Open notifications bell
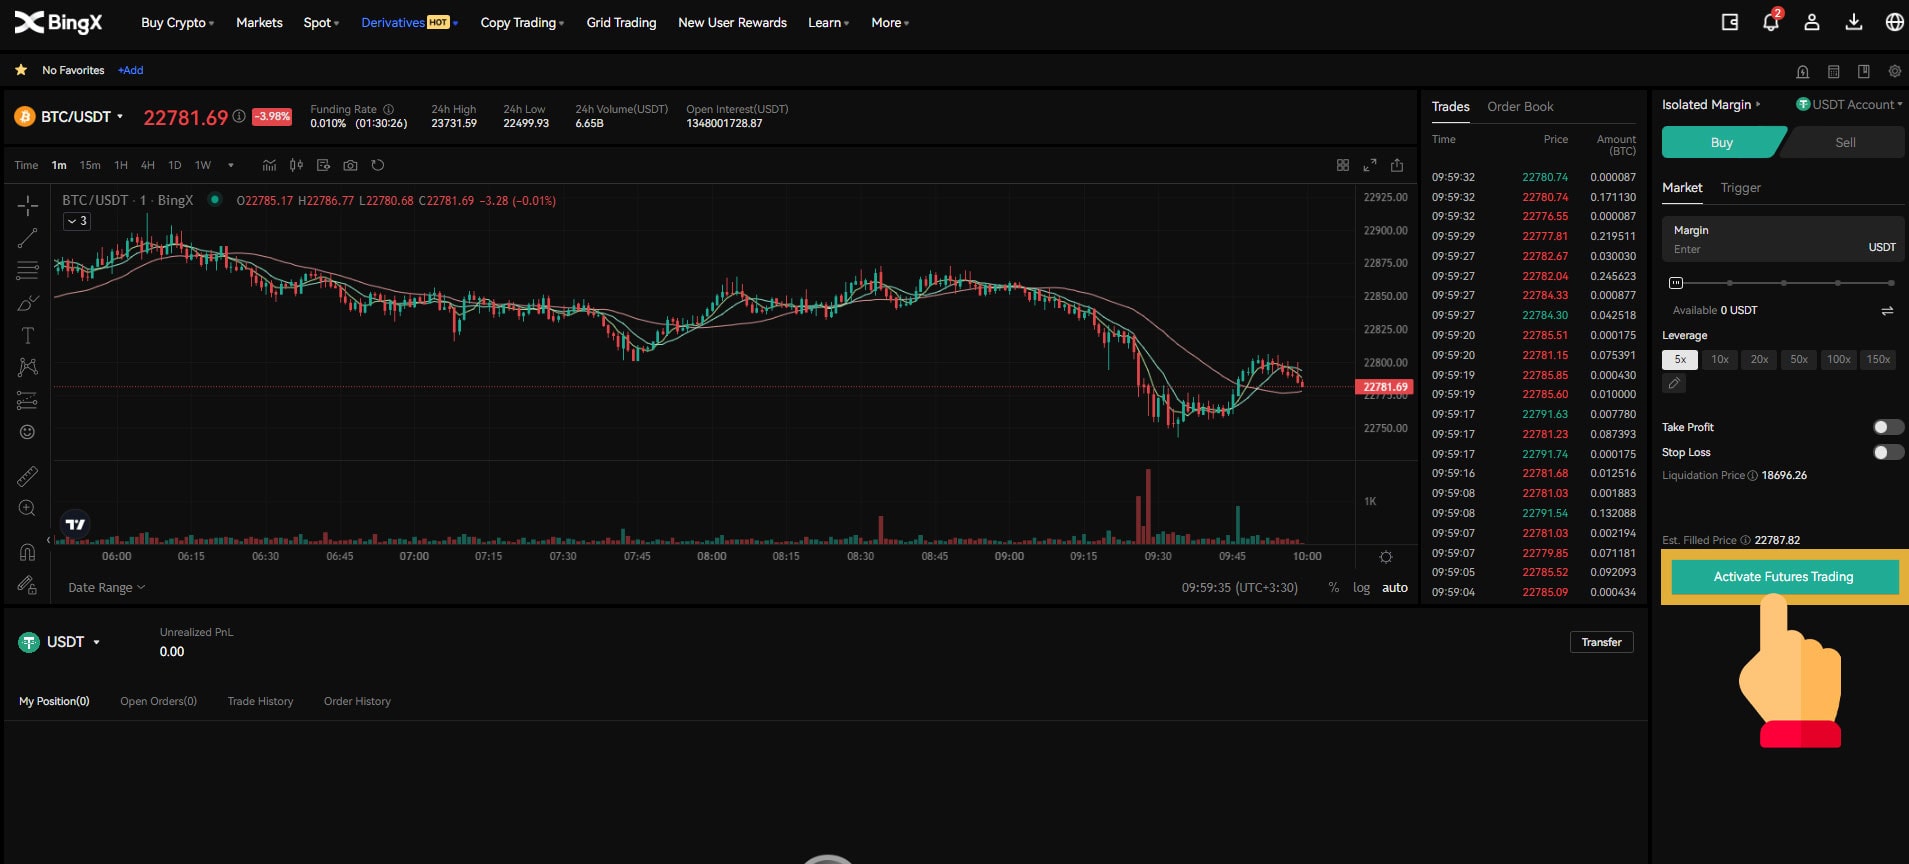Image resolution: width=1909 pixels, height=864 pixels. 1771,22
